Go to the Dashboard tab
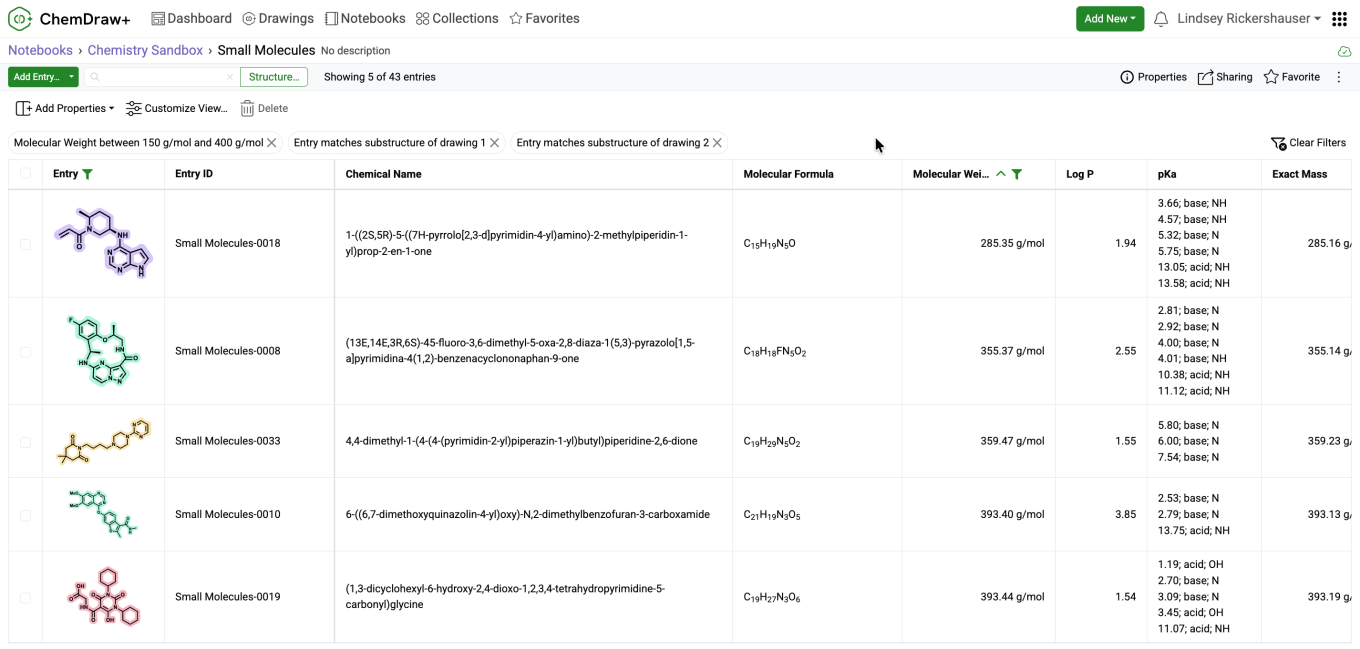Screen dimensions: 1360x649 (191, 19)
